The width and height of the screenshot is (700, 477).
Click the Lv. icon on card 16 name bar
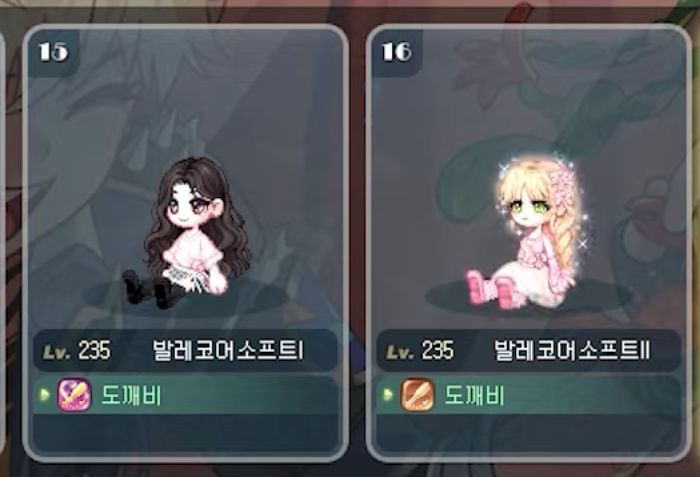400,352
